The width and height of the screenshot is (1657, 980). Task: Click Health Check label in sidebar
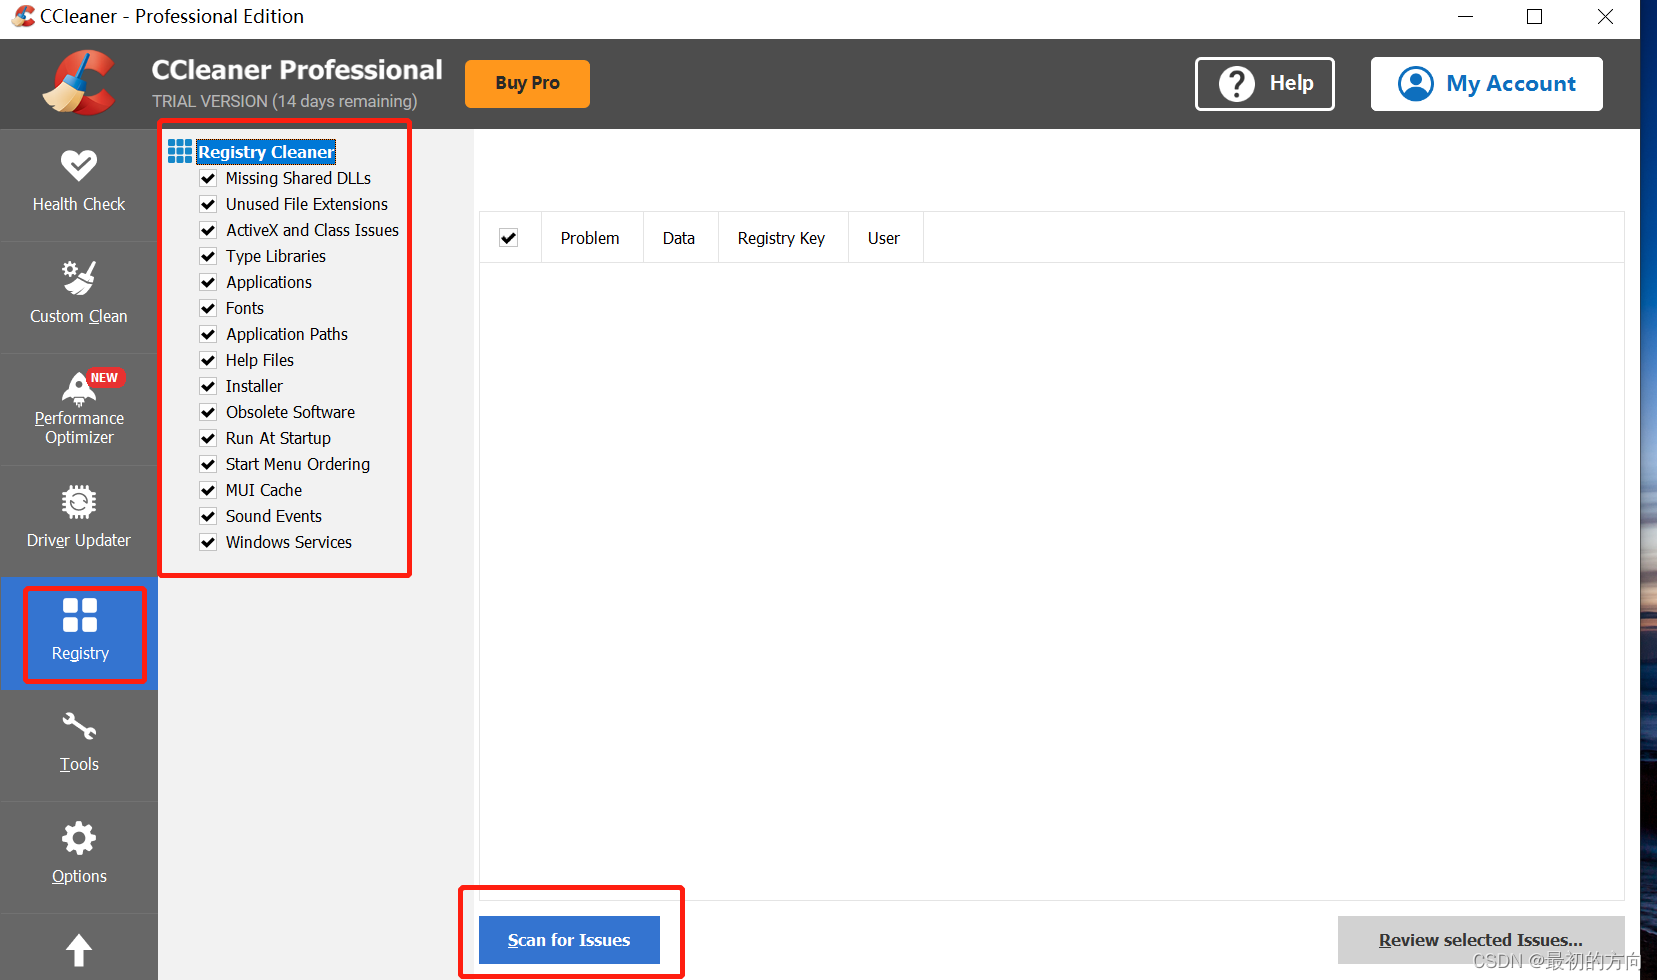point(79,204)
